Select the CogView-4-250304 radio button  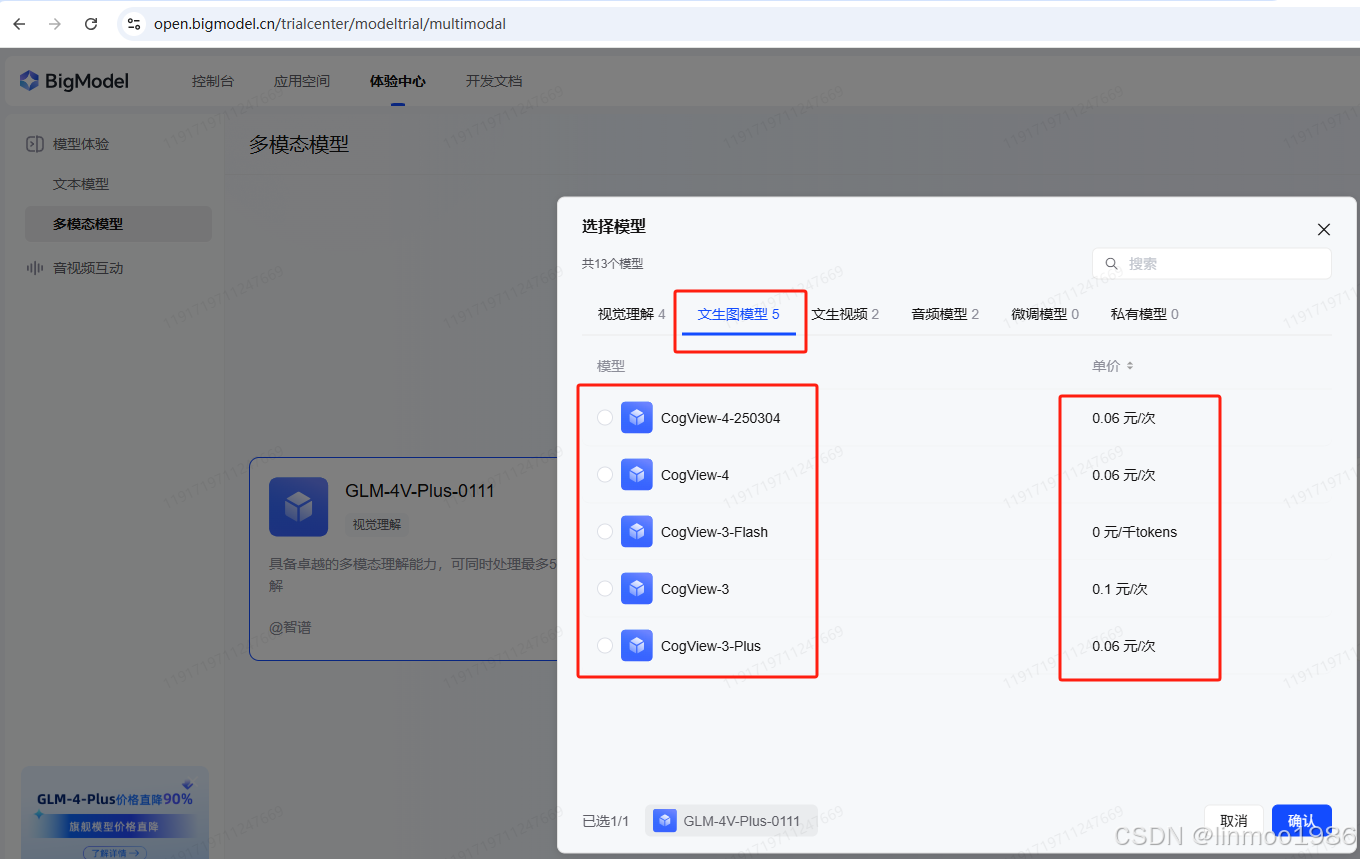[x=605, y=418]
